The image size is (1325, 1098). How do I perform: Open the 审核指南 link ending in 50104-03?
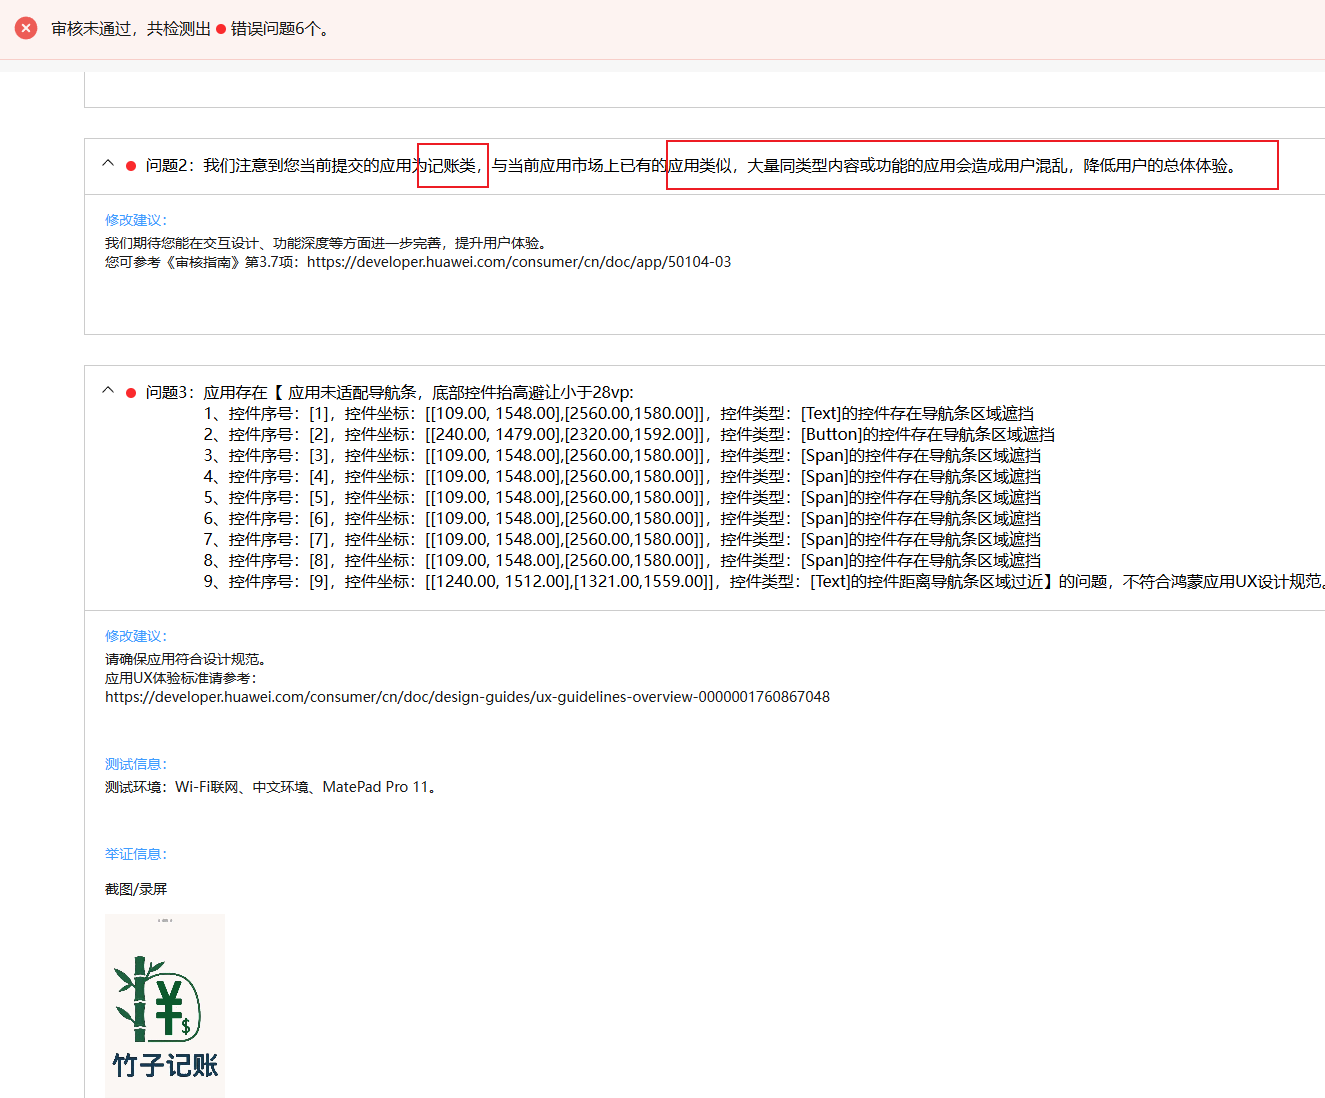(x=519, y=262)
